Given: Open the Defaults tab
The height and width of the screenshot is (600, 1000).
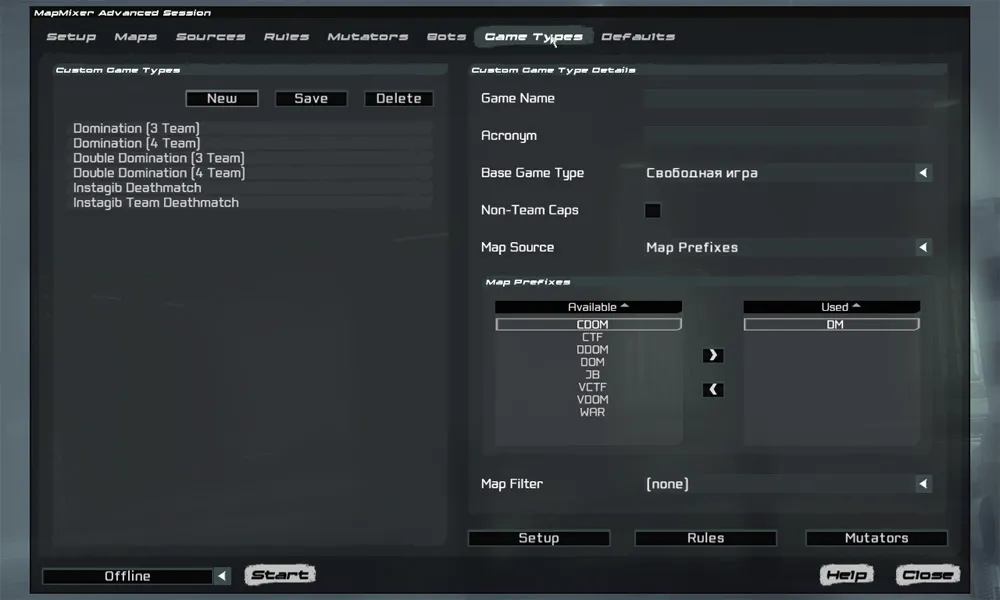Looking at the screenshot, I should [637, 37].
